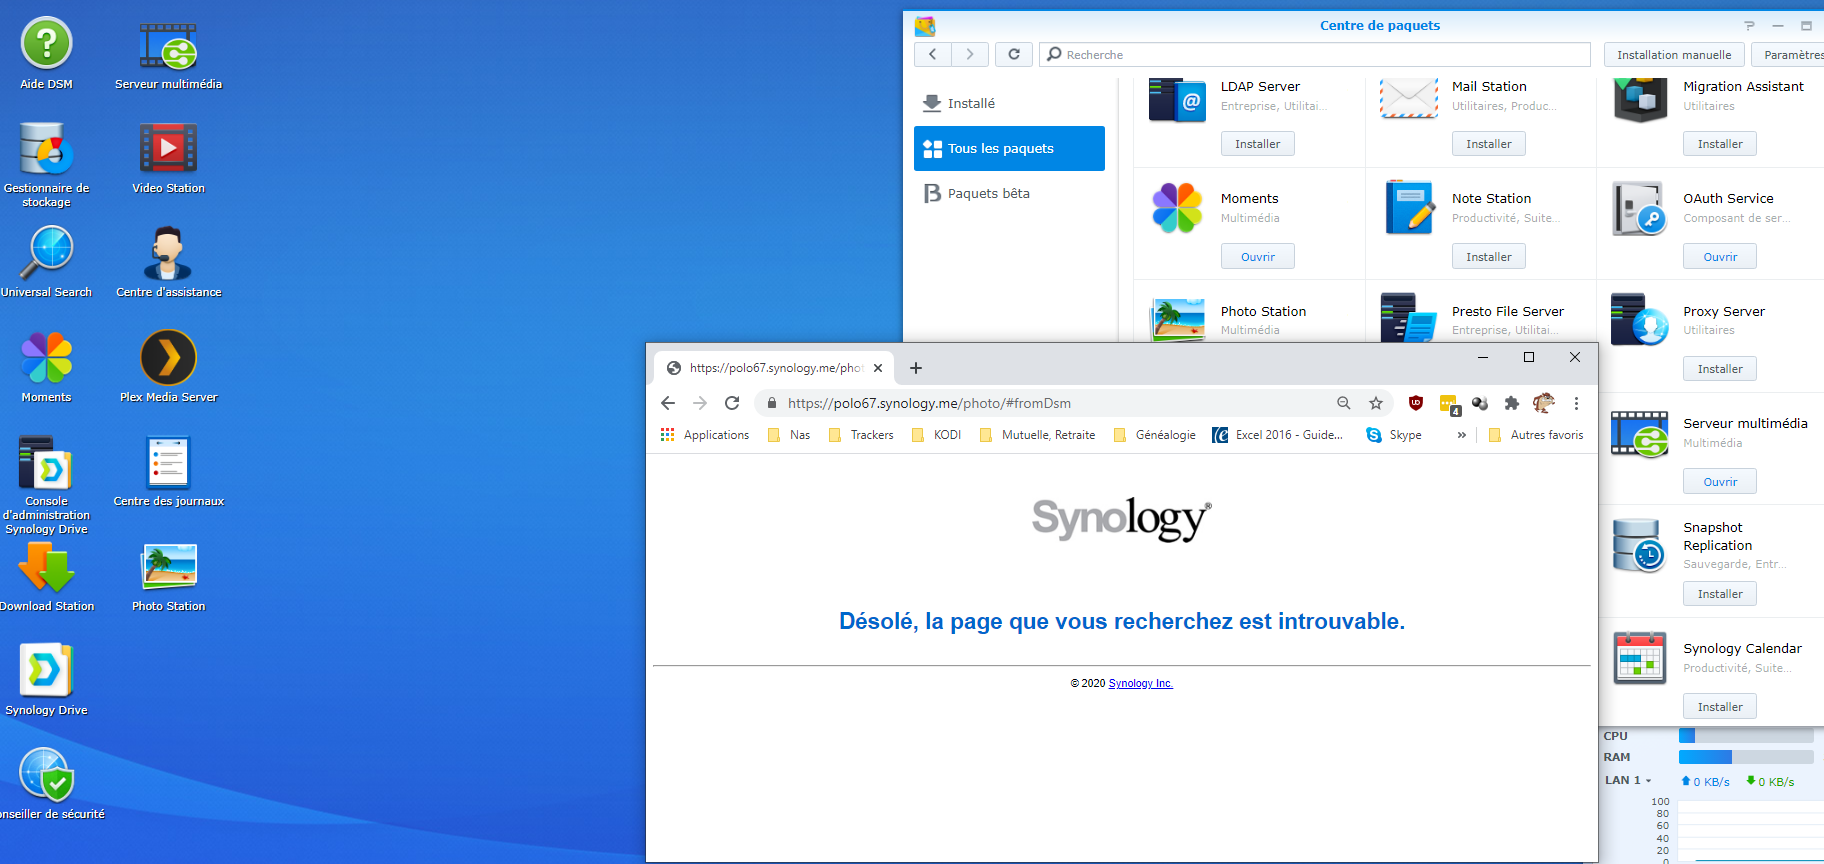Bookmark this page with the star icon
Screen dimensions: 1824x864
pos(1376,403)
